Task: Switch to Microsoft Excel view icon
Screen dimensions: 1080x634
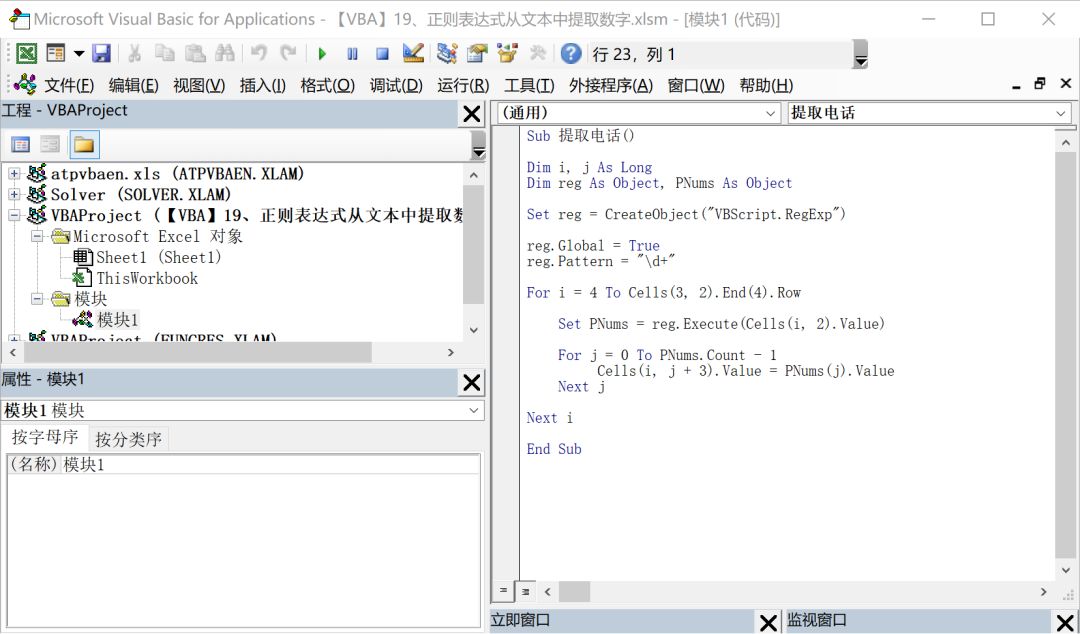Action: coord(26,54)
